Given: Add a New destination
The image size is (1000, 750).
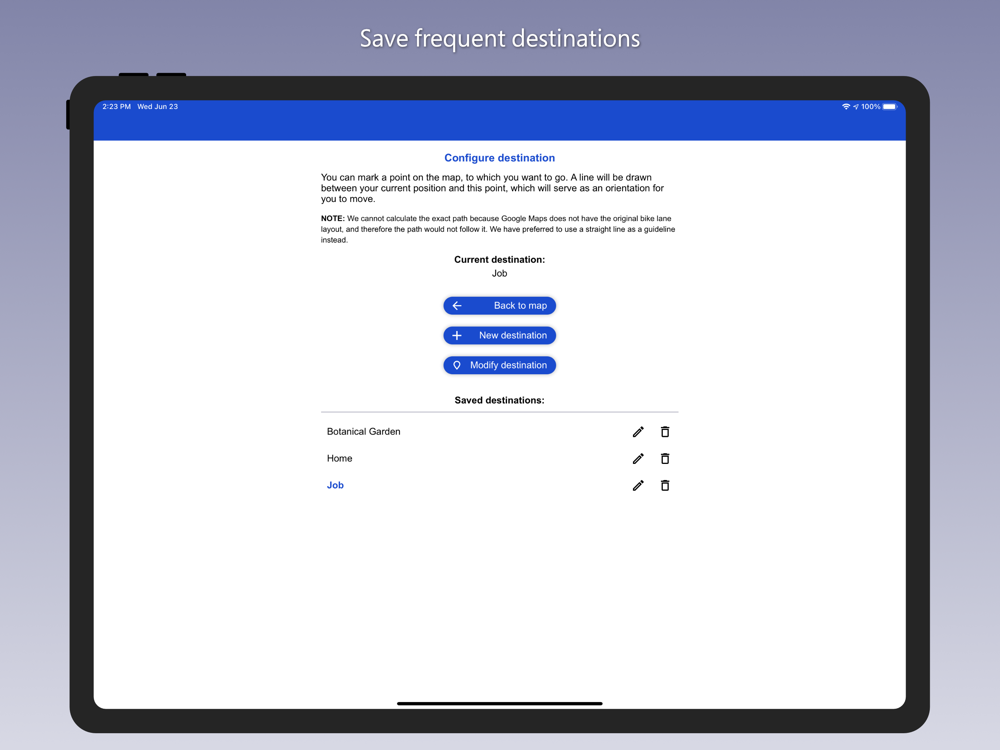Looking at the screenshot, I should [x=499, y=335].
